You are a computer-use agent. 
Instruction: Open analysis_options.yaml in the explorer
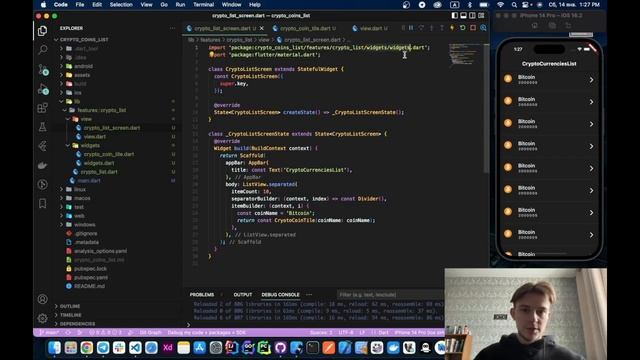(x=100, y=251)
